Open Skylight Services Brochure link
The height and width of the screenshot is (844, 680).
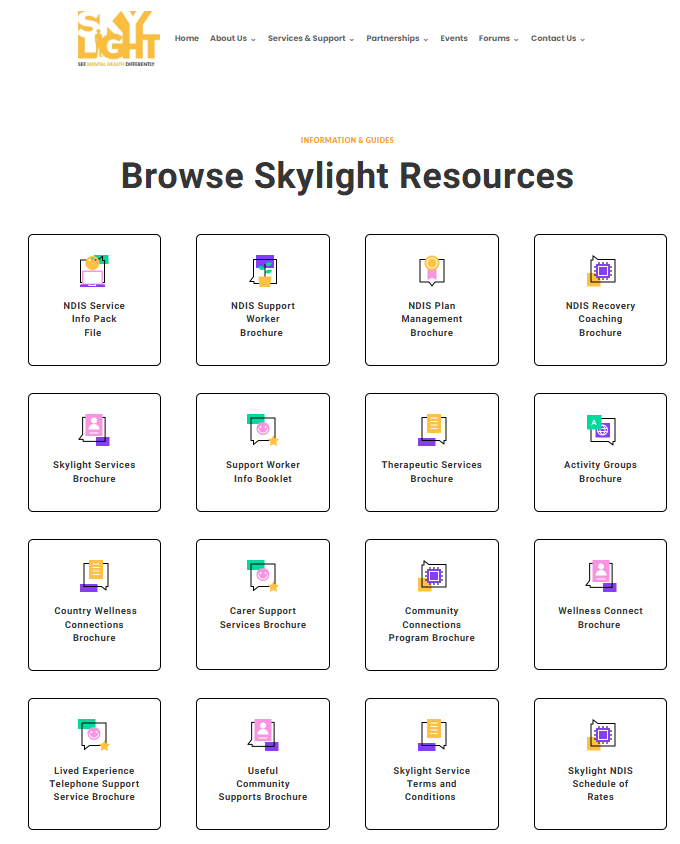pos(94,472)
